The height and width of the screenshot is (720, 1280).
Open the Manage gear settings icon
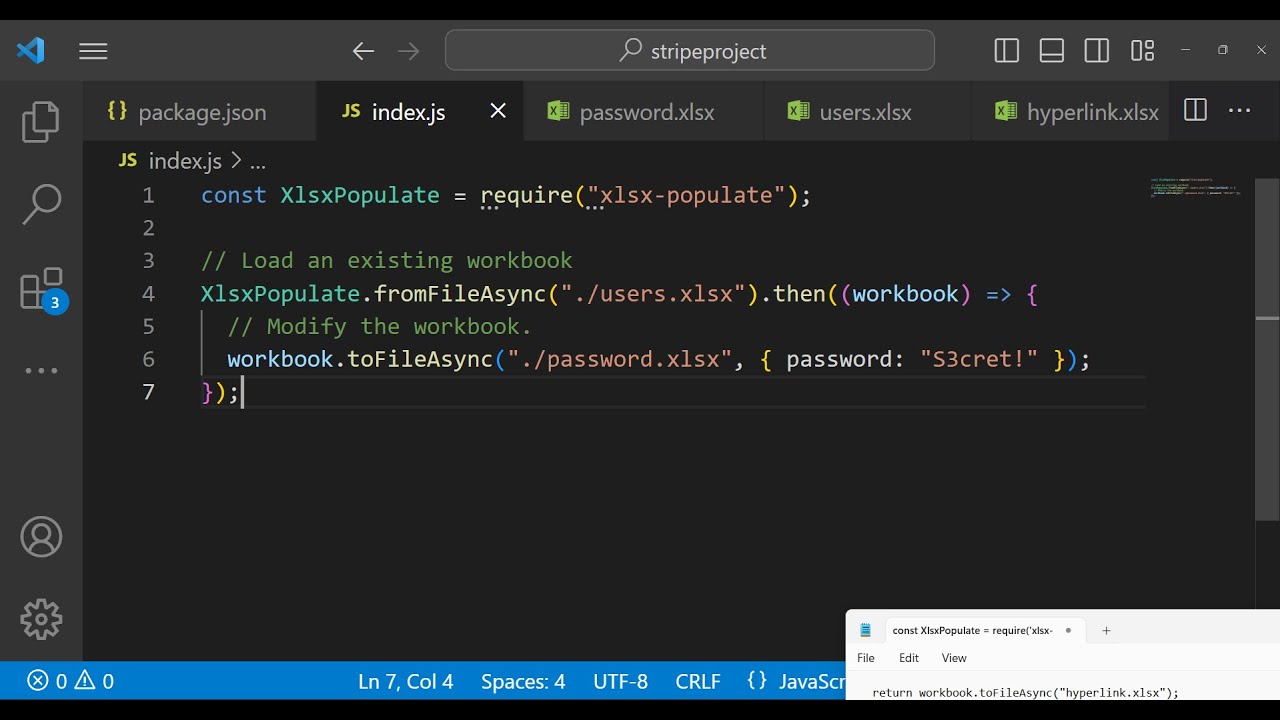(x=41, y=619)
